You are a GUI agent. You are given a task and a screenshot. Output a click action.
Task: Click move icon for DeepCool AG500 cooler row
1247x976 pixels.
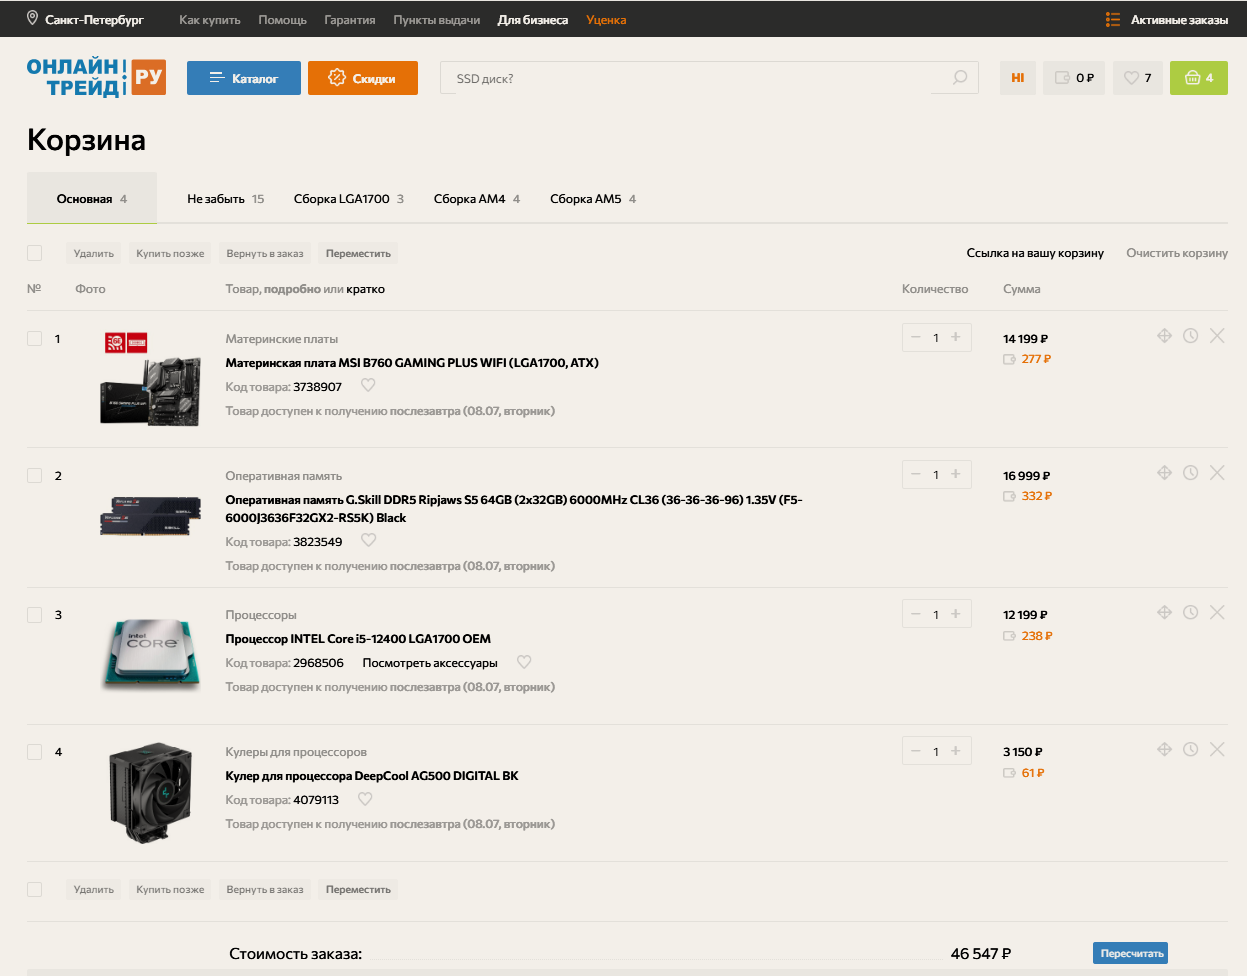click(1164, 749)
